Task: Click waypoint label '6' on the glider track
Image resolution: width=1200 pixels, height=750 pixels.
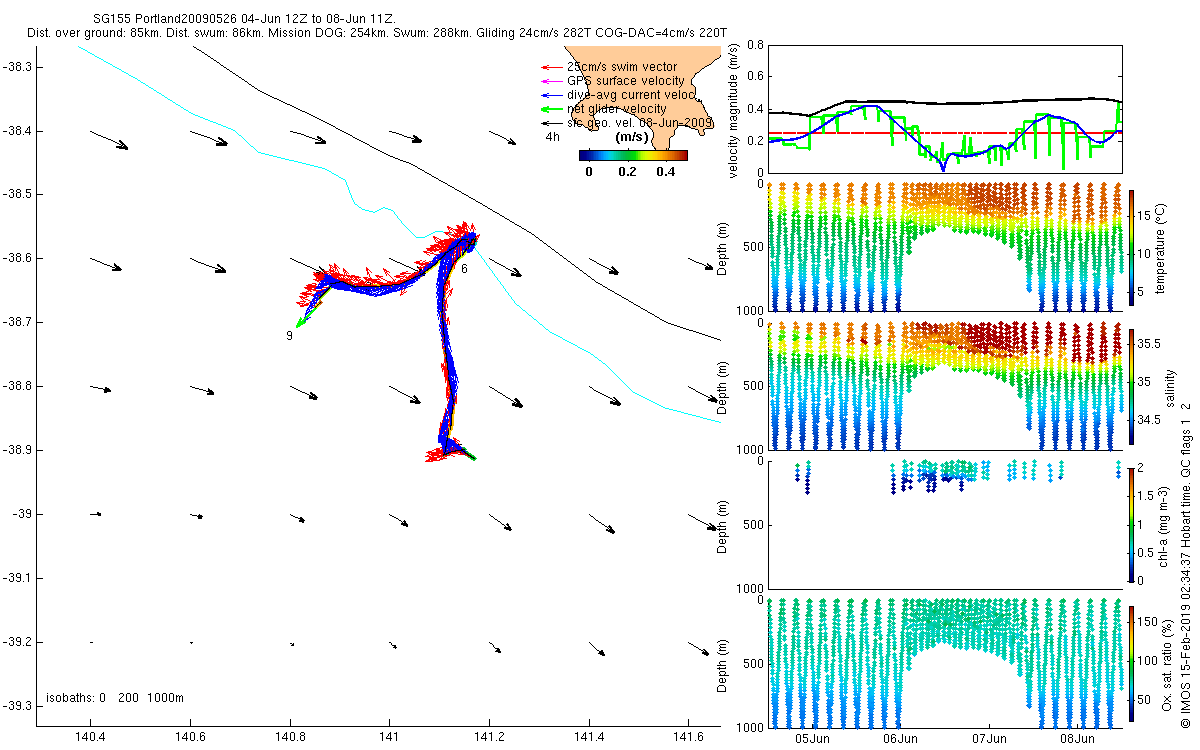Action: click(x=465, y=269)
